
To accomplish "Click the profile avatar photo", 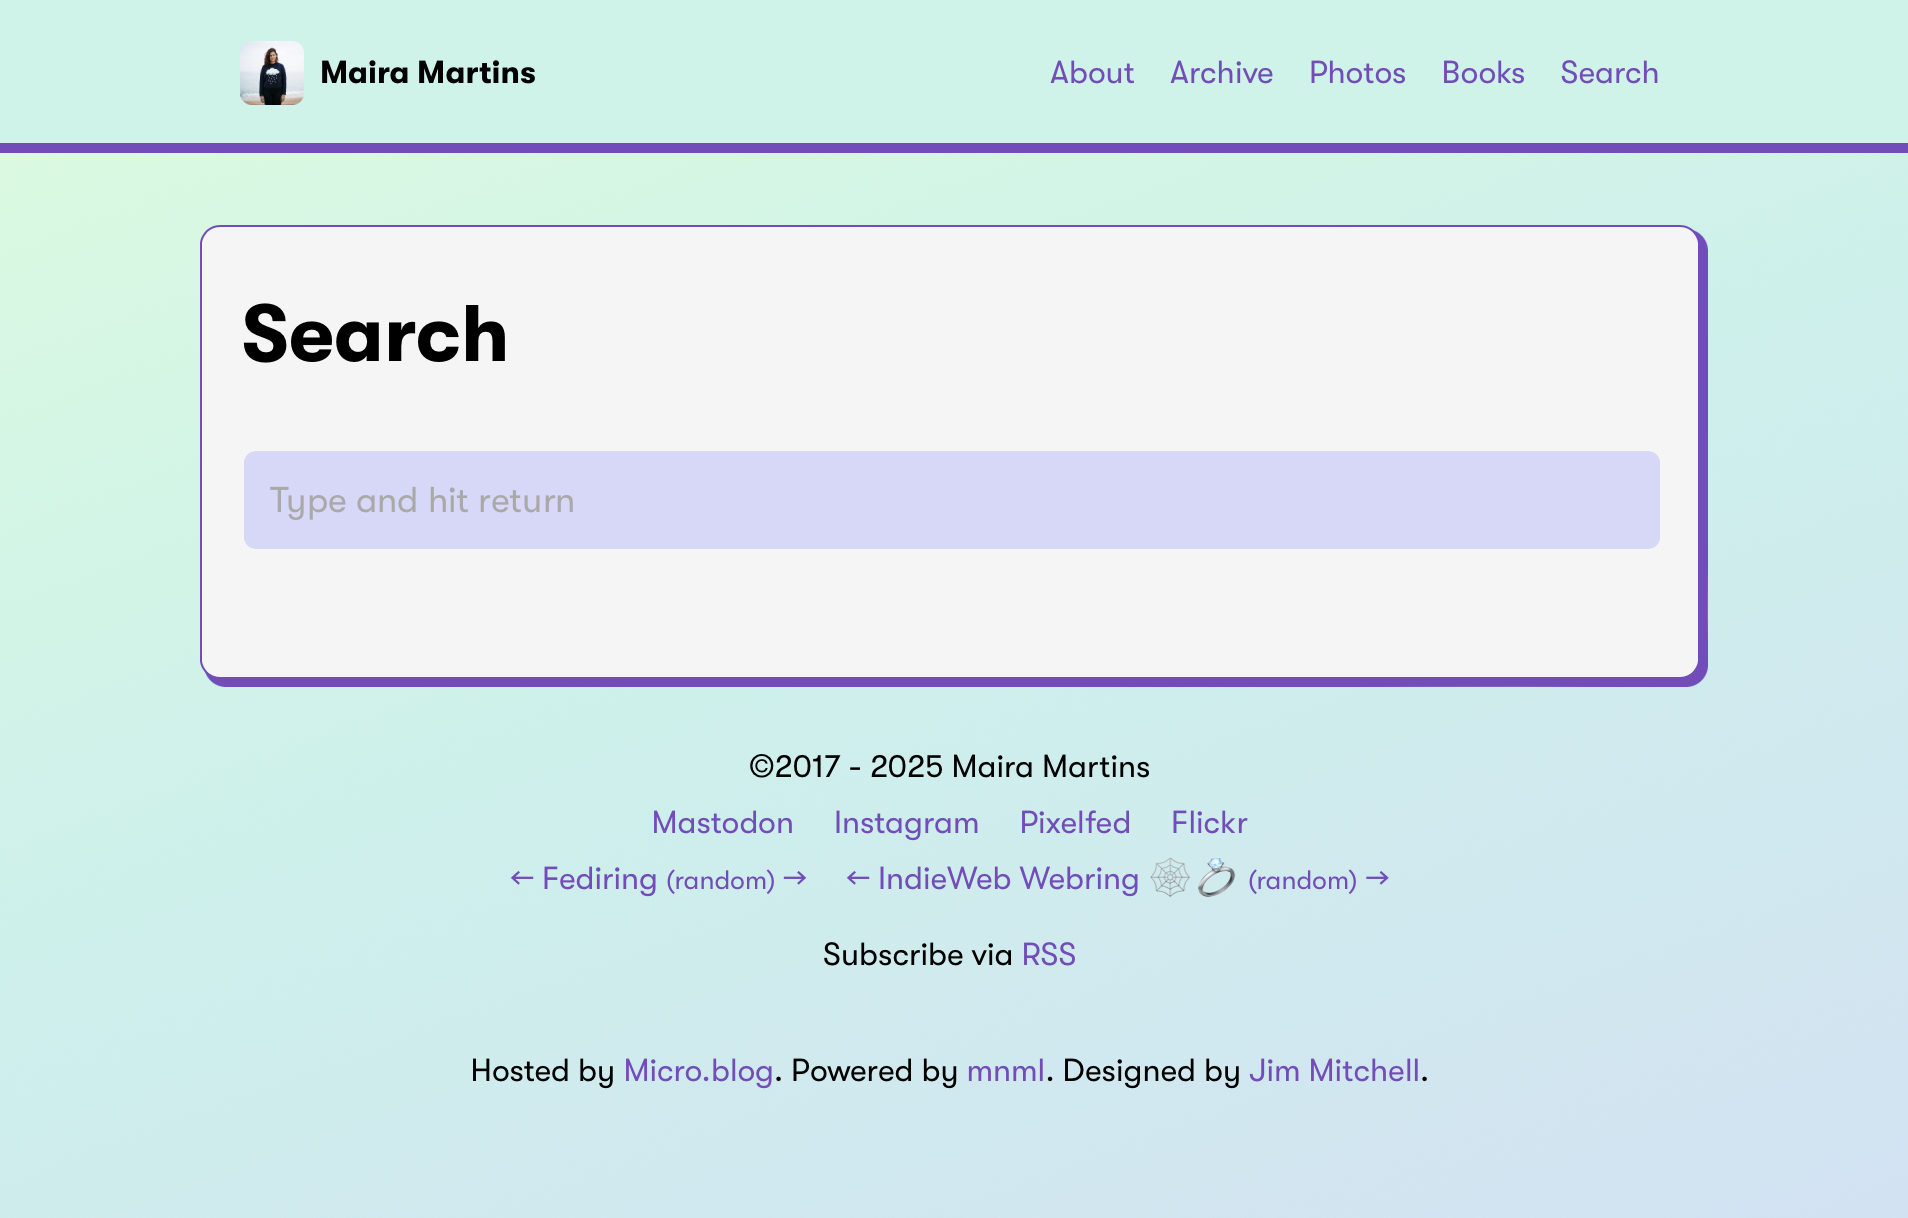I will tap(272, 72).
